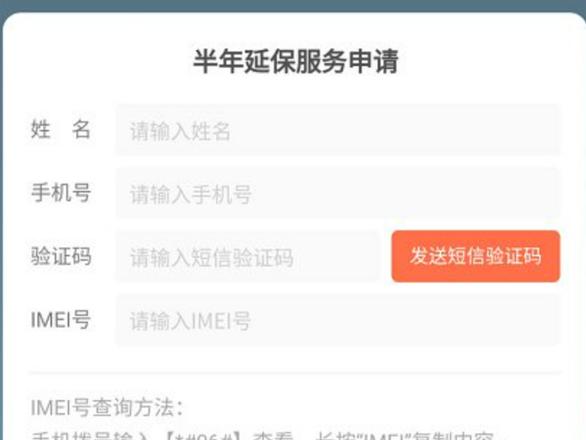Focus the 姓名 name input field

click(338, 130)
